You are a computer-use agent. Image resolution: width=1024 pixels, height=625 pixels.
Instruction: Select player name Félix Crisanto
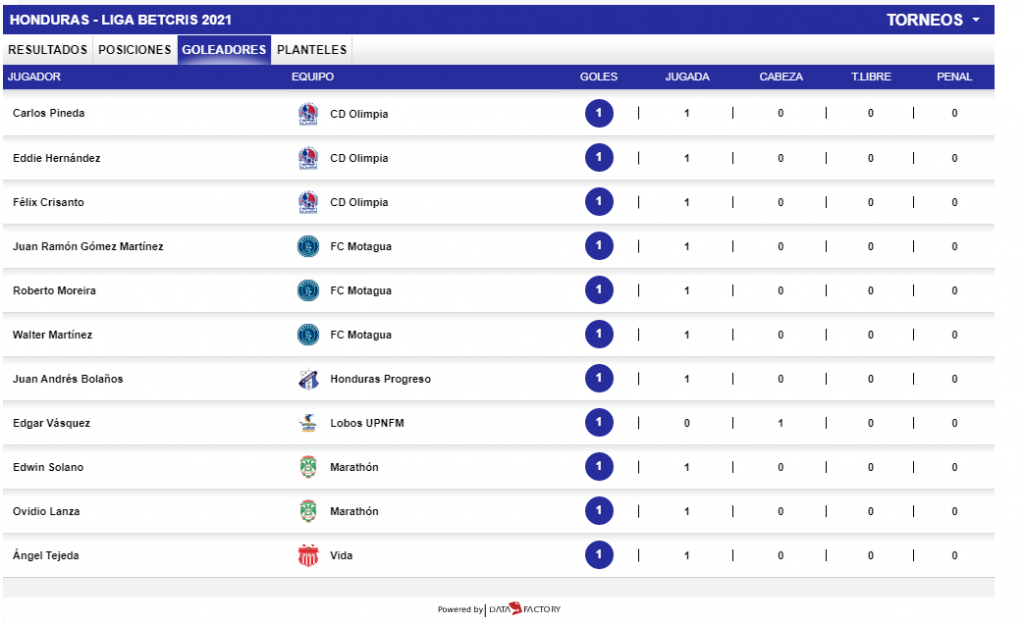[x=48, y=202]
